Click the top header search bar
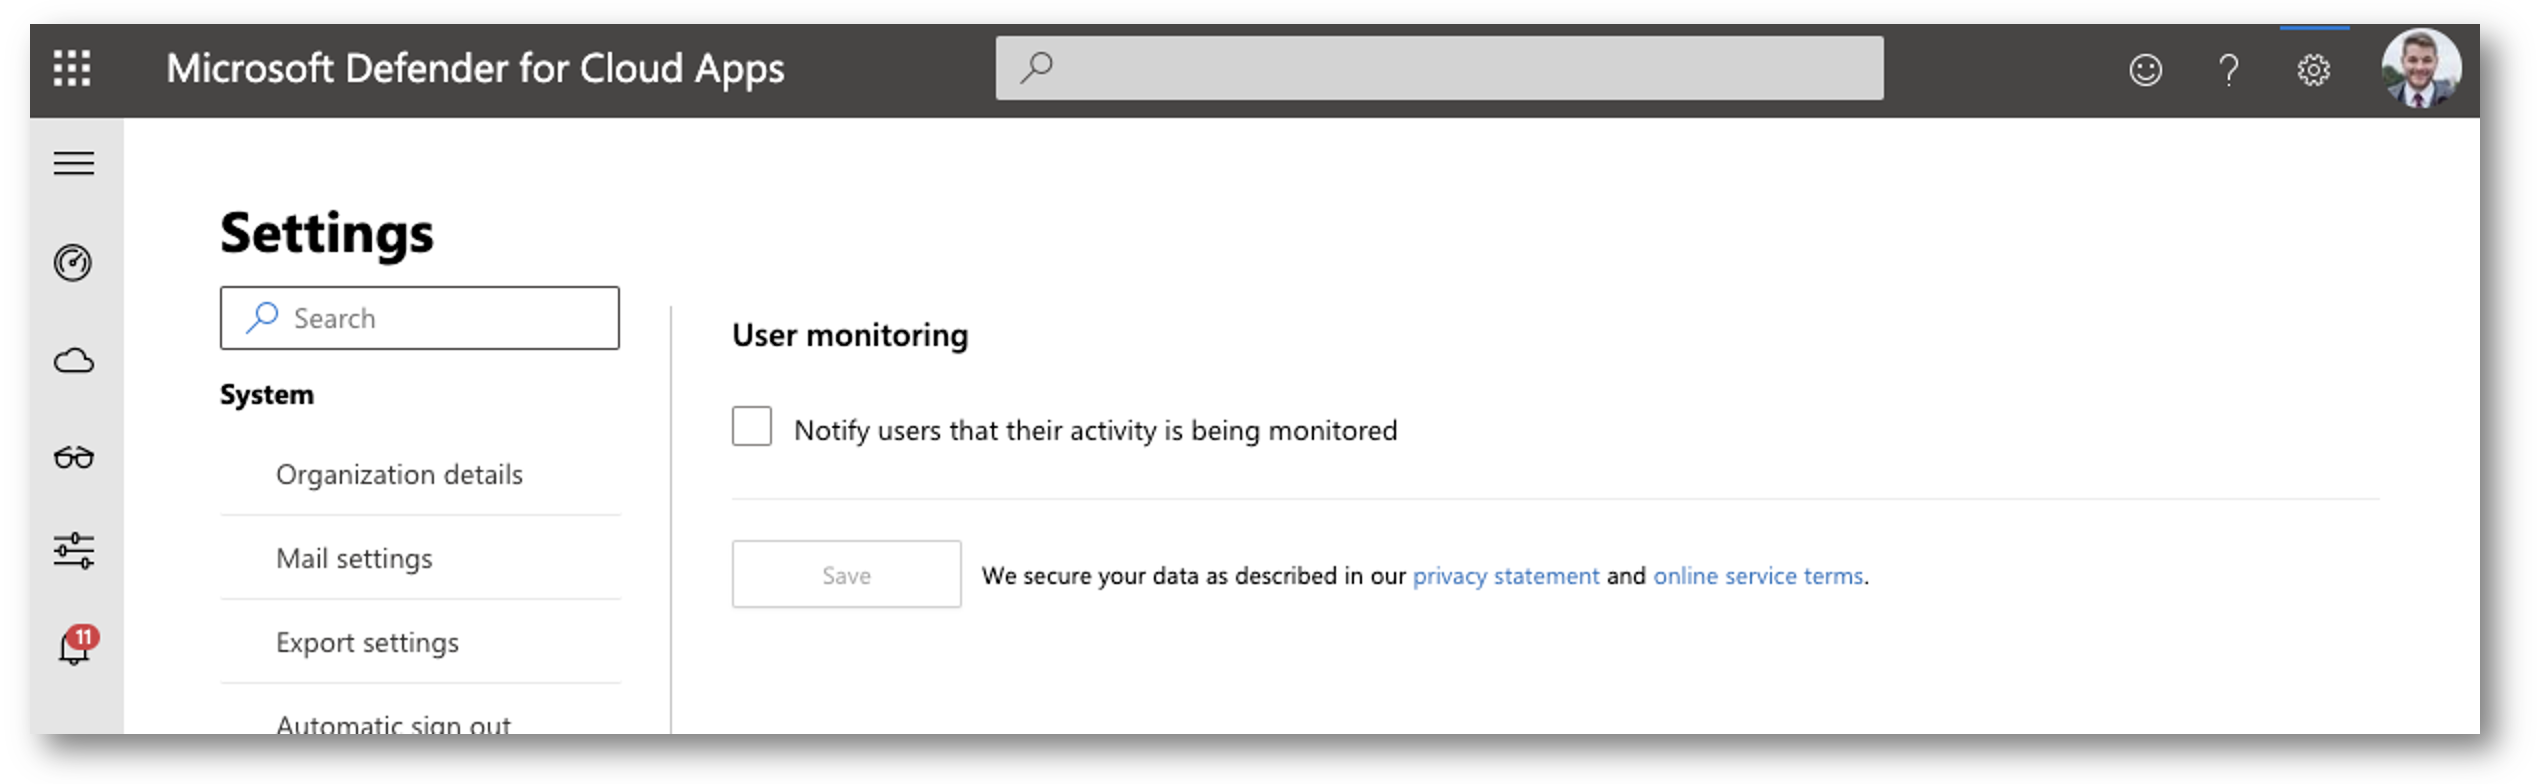The height and width of the screenshot is (784, 2540). click(1439, 68)
